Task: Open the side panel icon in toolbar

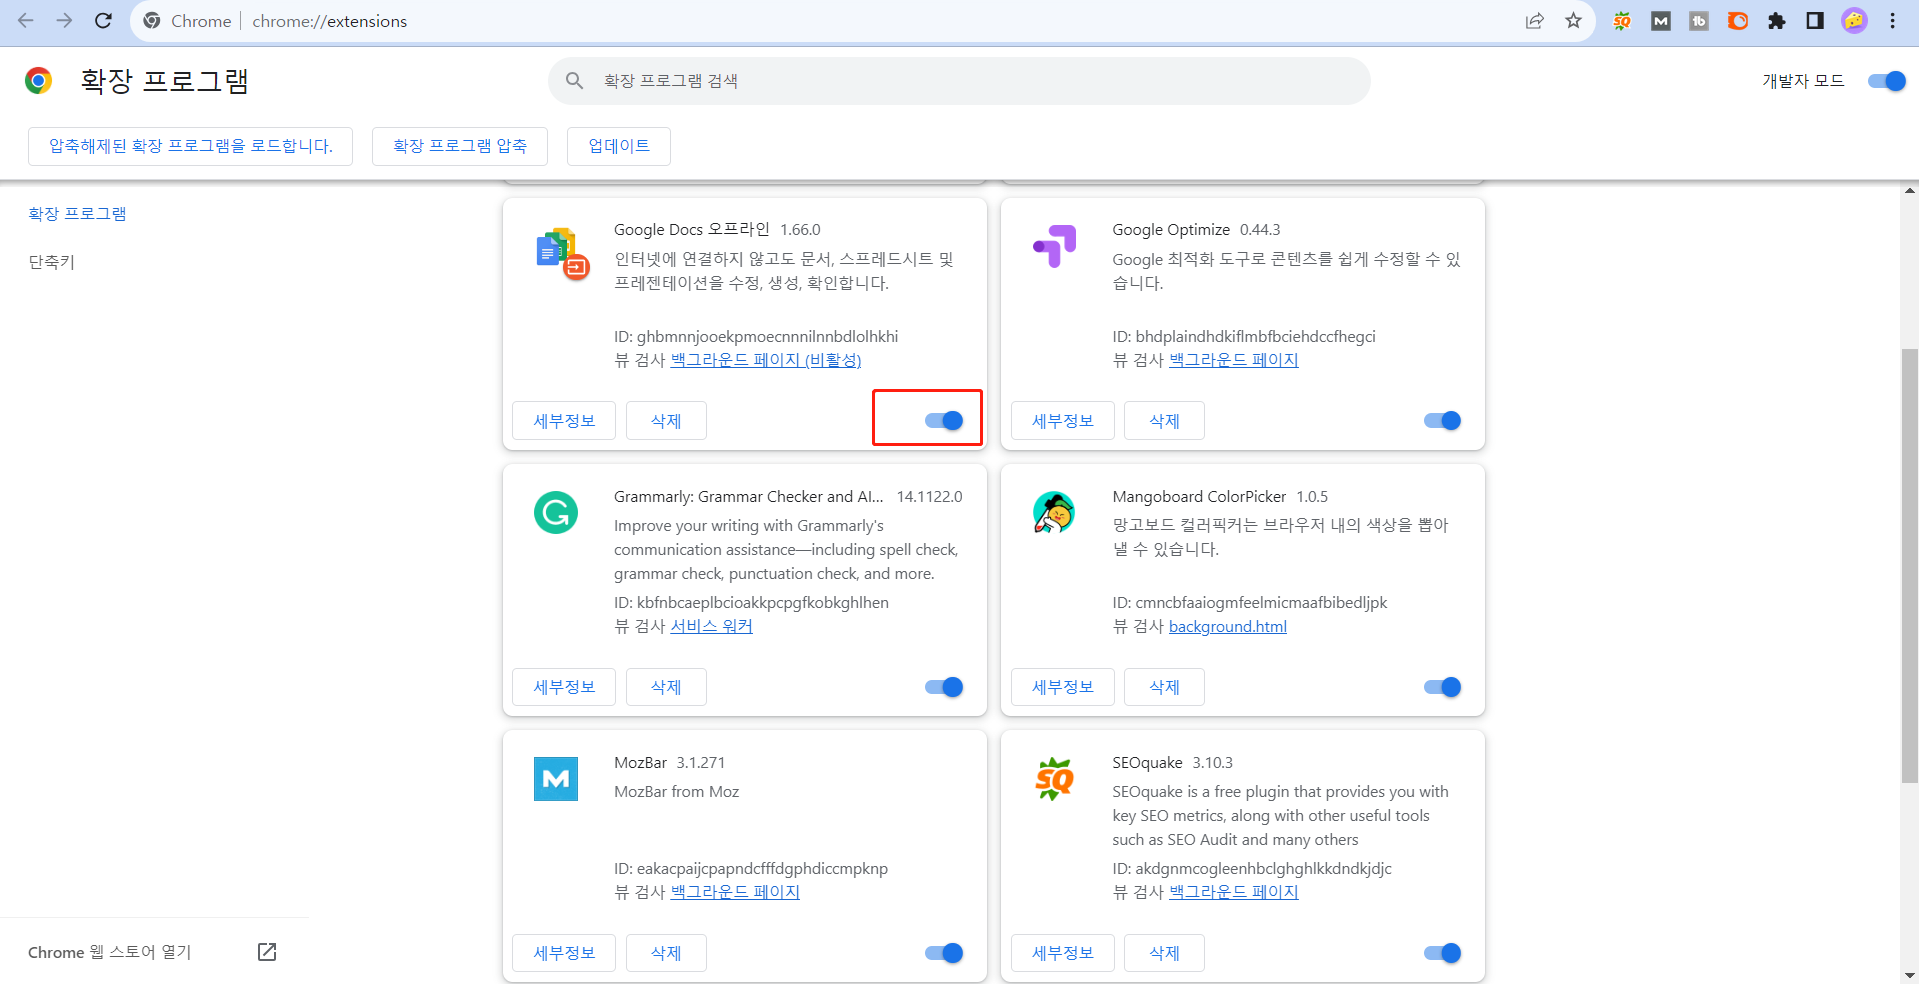Action: point(1815,21)
